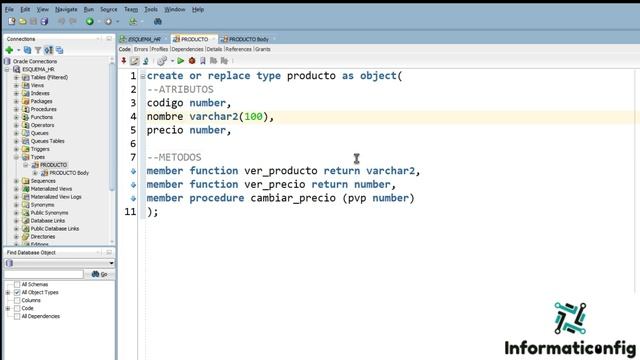Click line number 11 in the editor gutter
Image resolution: width=640 pixels, height=360 pixels.
(x=130, y=212)
